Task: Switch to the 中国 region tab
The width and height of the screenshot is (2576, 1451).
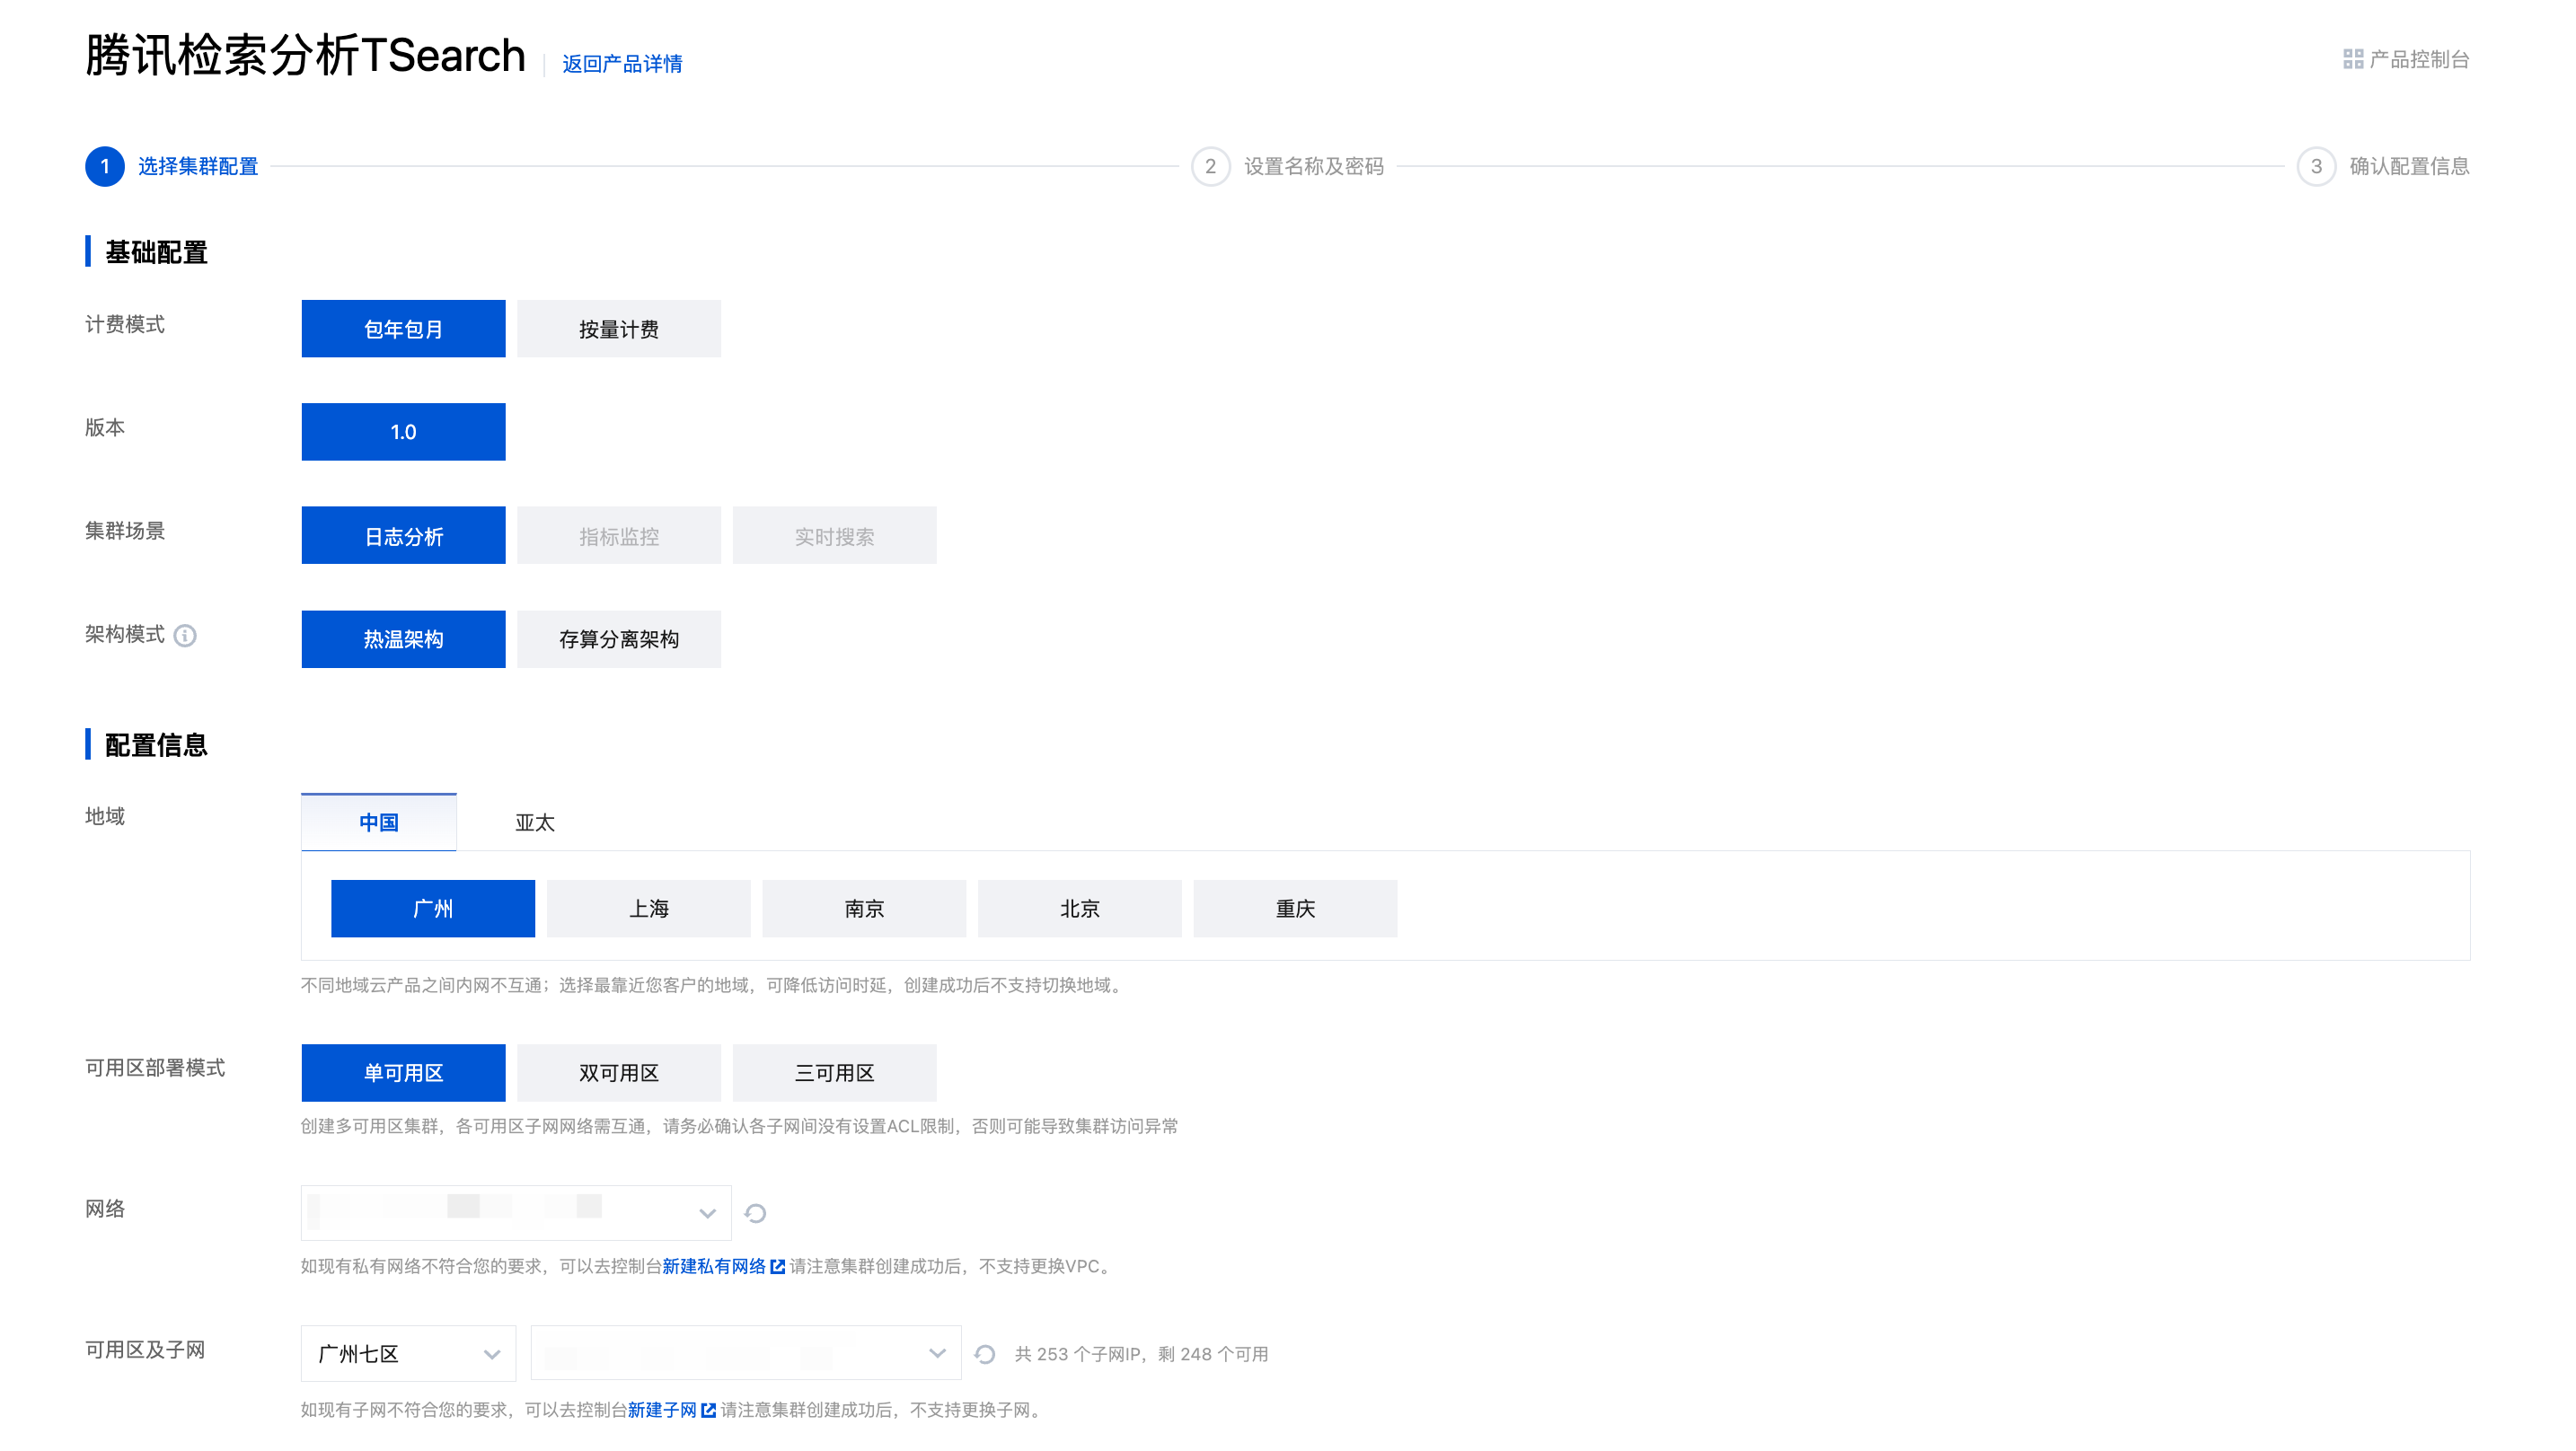Action: pyautogui.click(x=379, y=822)
